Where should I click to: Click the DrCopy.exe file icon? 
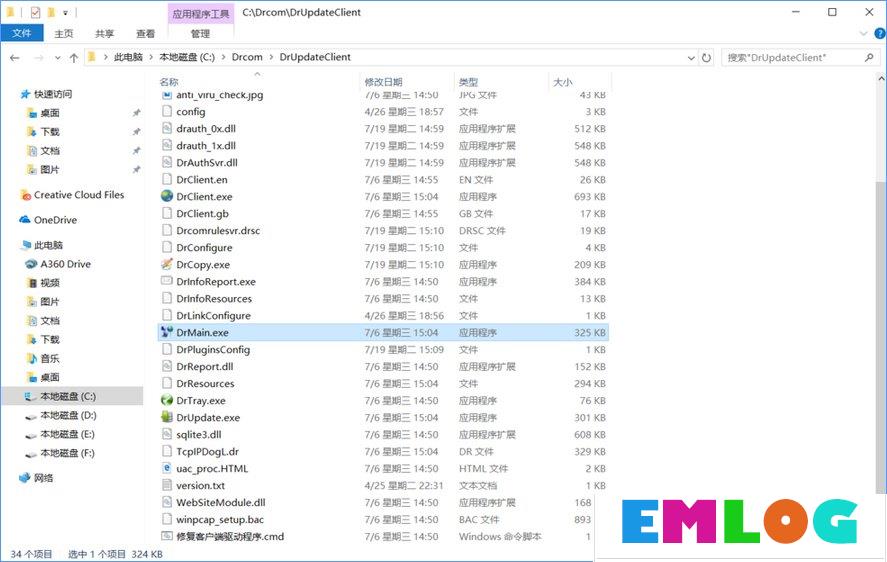coord(167,264)
